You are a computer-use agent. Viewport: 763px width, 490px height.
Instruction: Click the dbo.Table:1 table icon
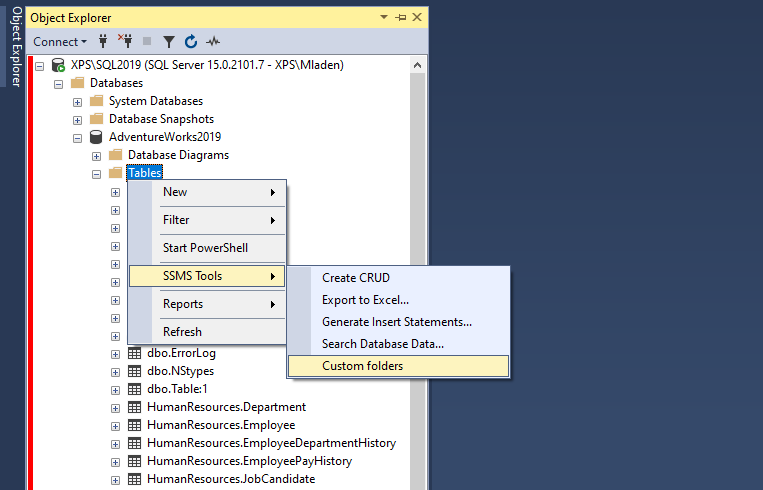point(134,389)
